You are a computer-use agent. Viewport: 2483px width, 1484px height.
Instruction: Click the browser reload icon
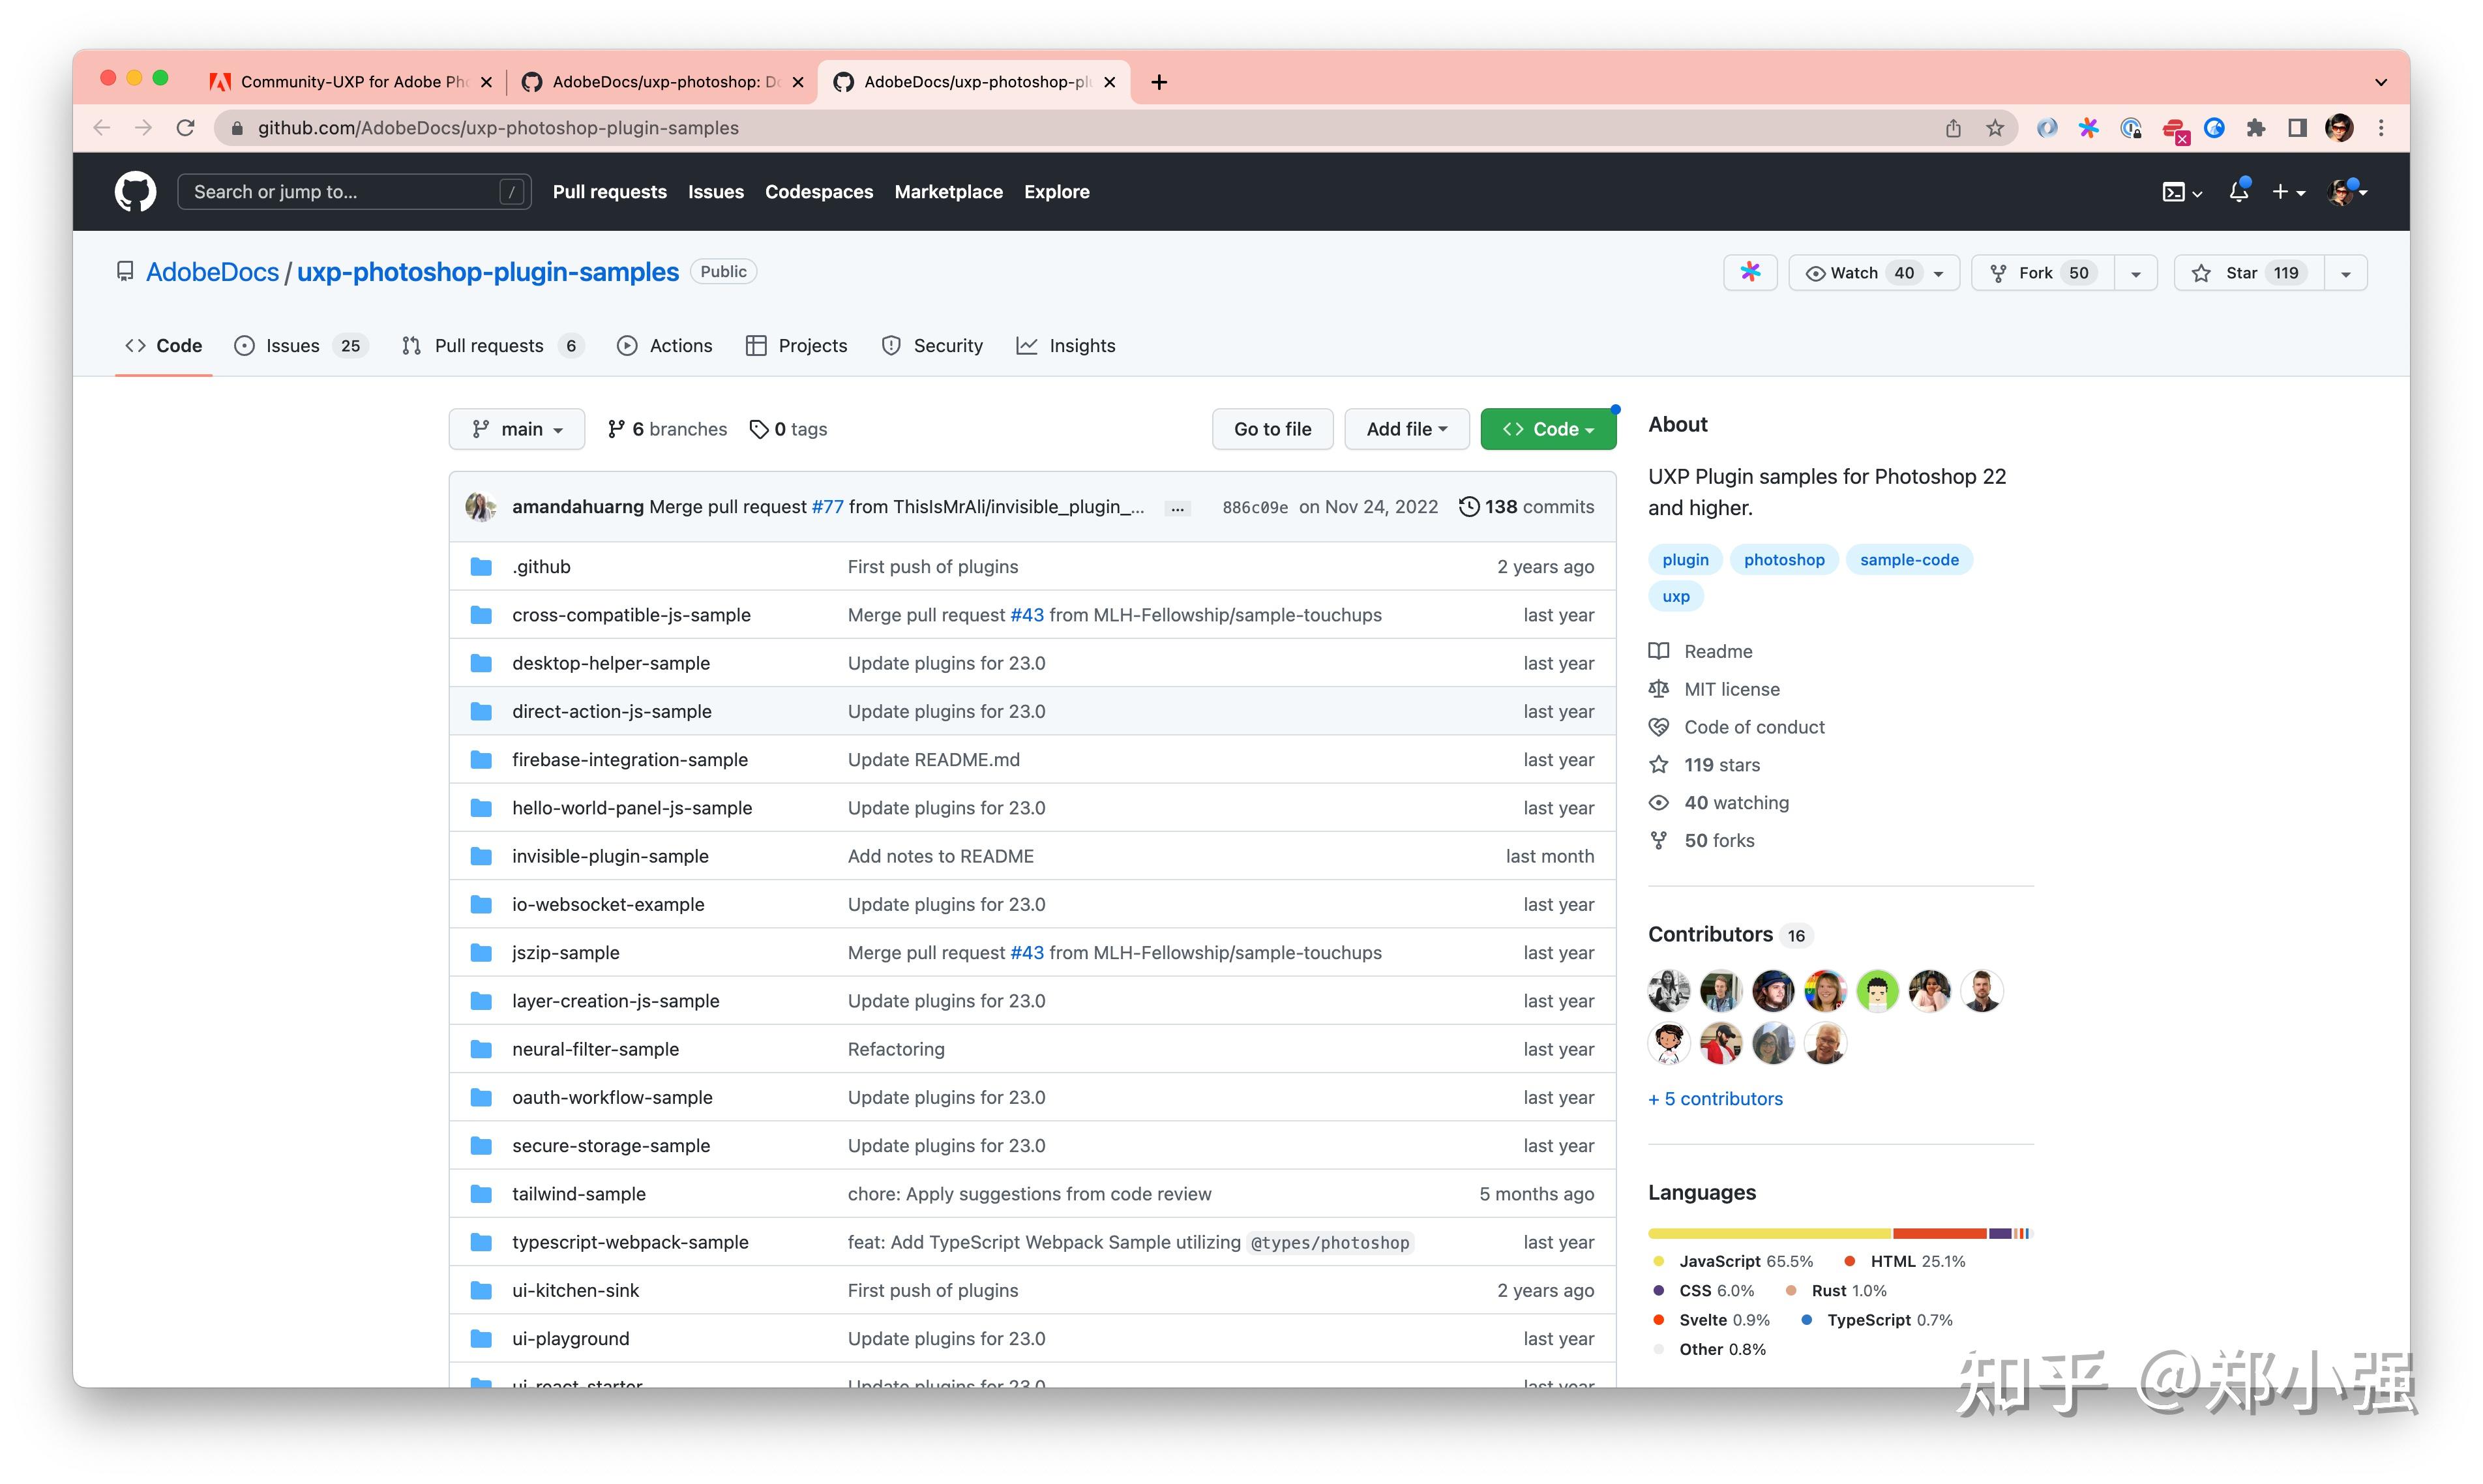(186, 128)
